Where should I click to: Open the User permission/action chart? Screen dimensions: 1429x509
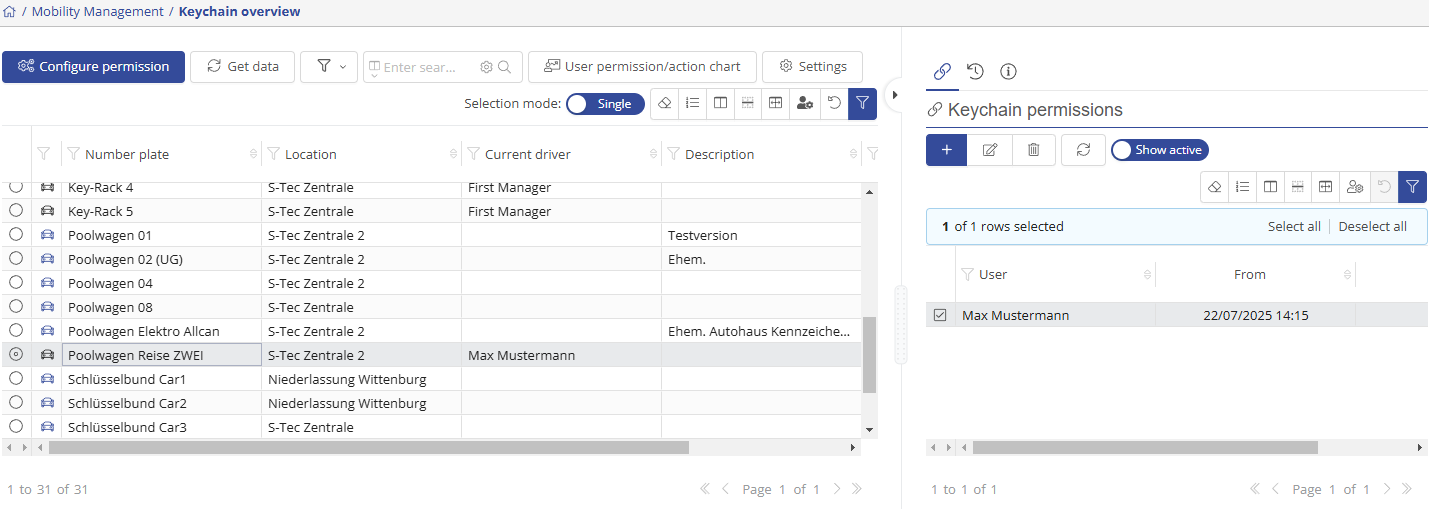(x=642, y=67)
